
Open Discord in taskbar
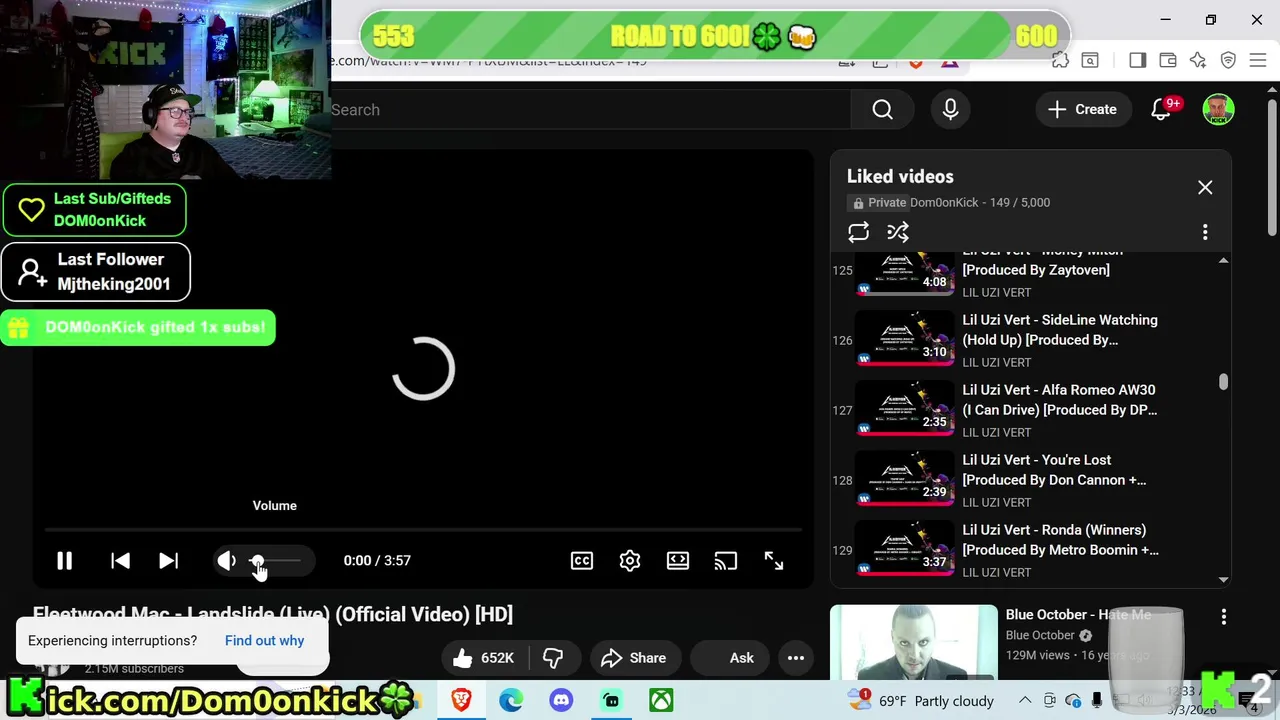coord(561,700)
